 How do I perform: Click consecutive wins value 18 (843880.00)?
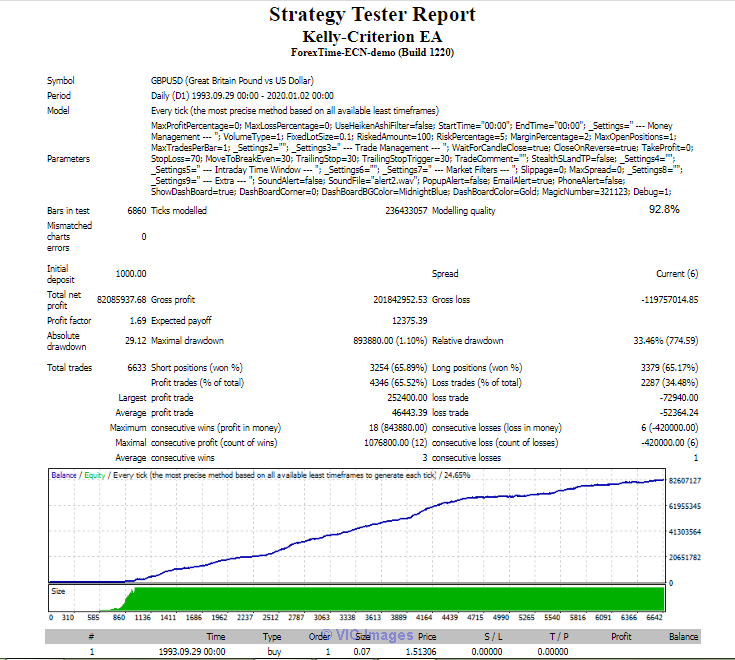click(398, 428)
